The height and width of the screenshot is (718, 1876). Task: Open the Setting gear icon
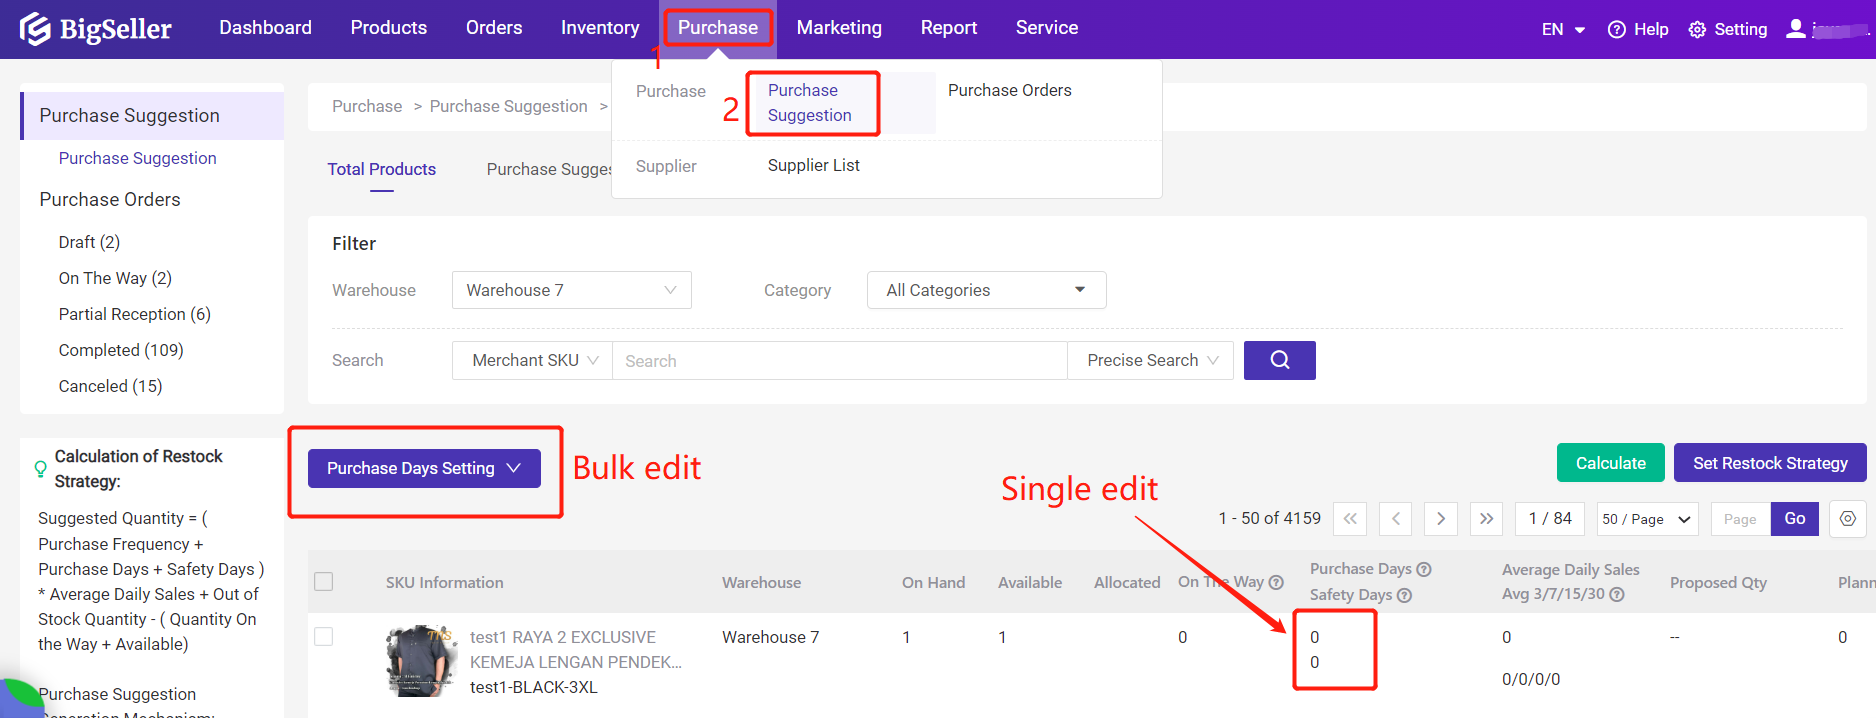pyautogui.click(x=1697, y=30)
